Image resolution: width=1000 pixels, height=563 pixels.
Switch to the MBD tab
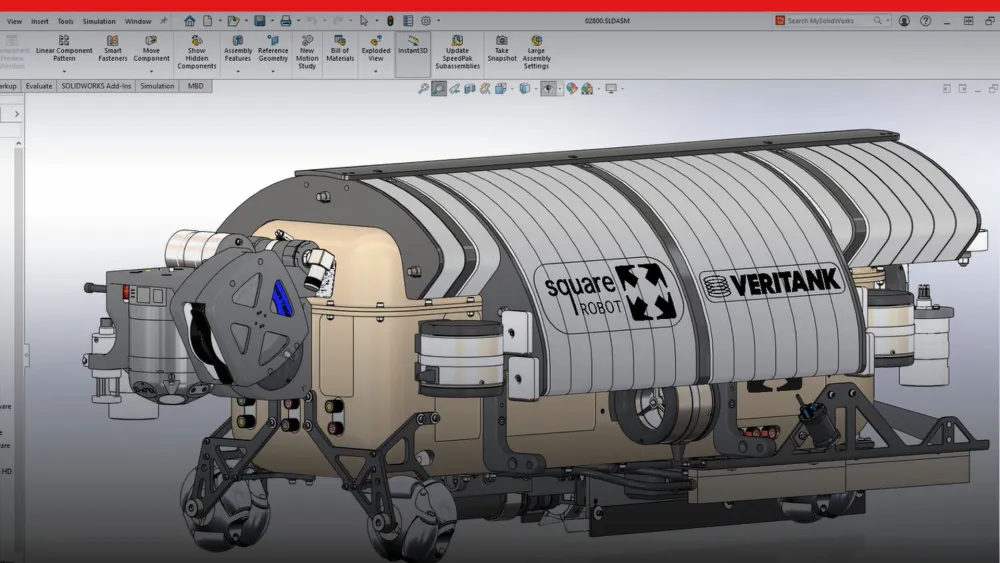195,86
